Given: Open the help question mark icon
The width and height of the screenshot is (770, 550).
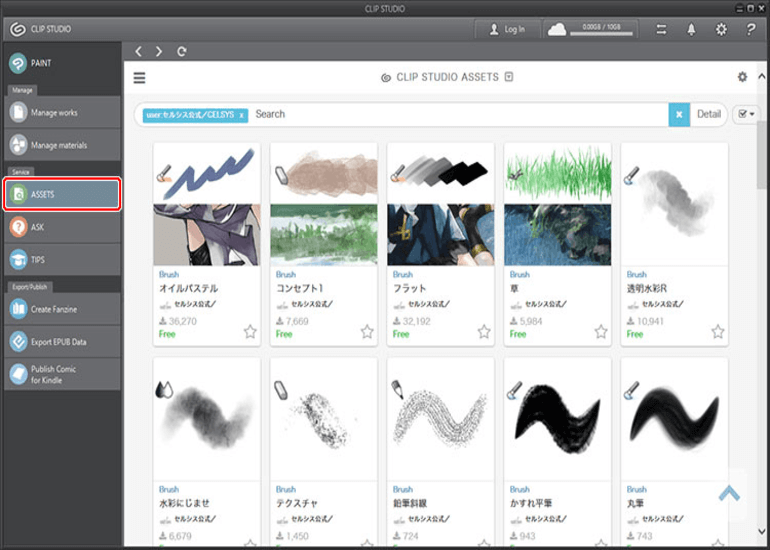Looking at the screenshot, I should point(750,29).
